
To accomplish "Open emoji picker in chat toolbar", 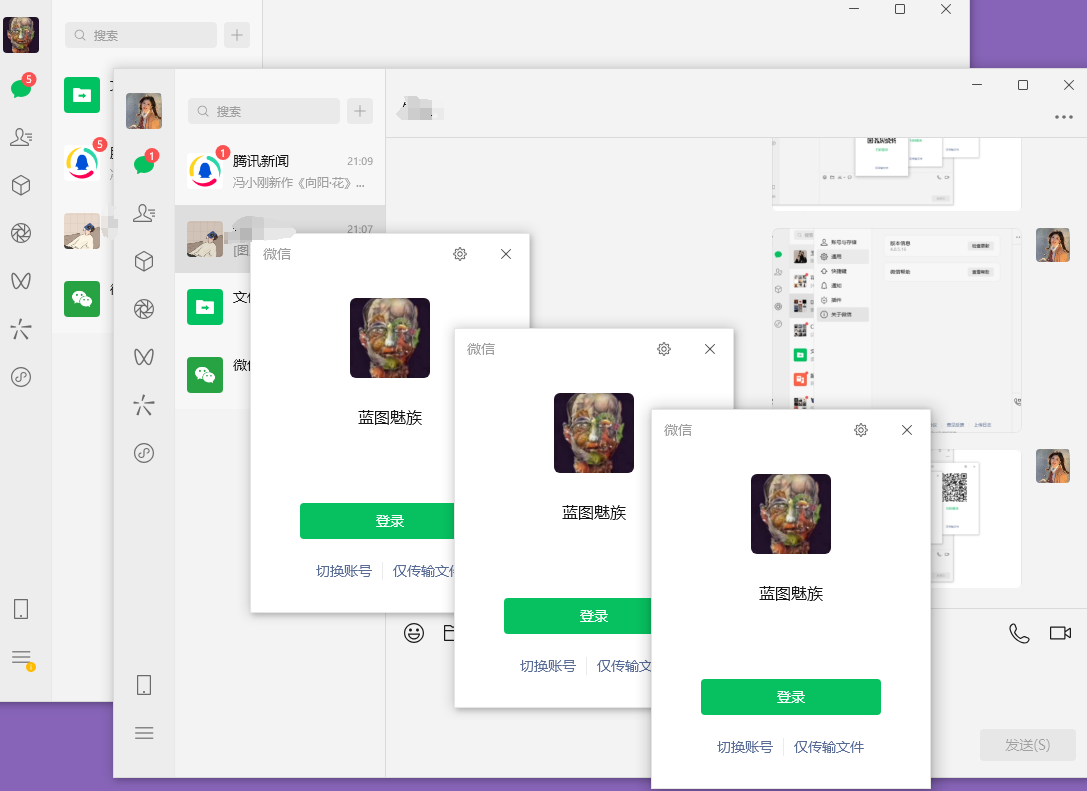I will (414, 633).
